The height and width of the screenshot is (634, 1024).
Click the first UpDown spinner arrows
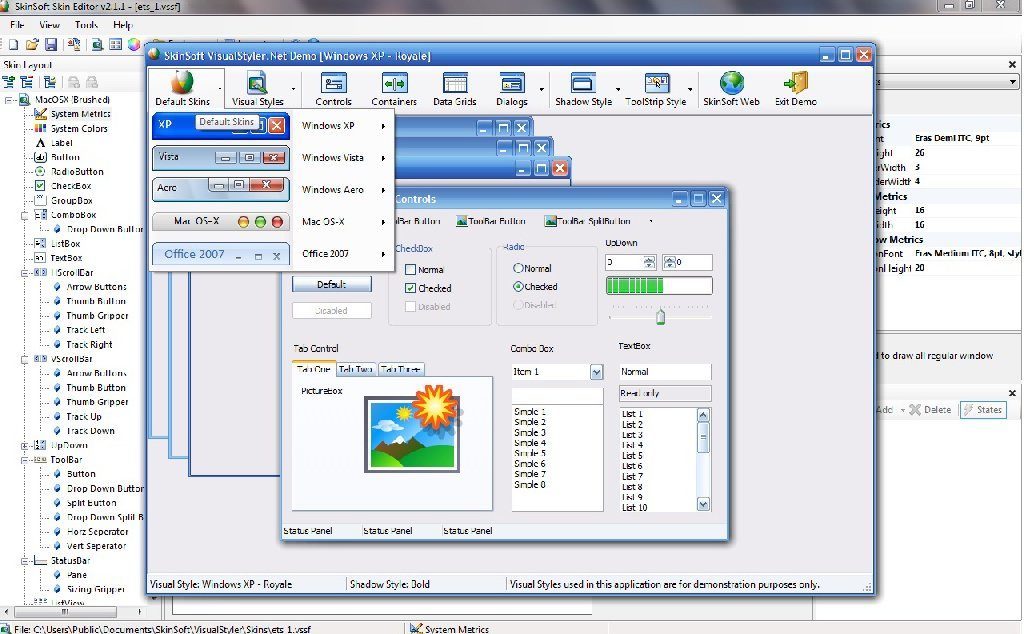coord(648,262)
